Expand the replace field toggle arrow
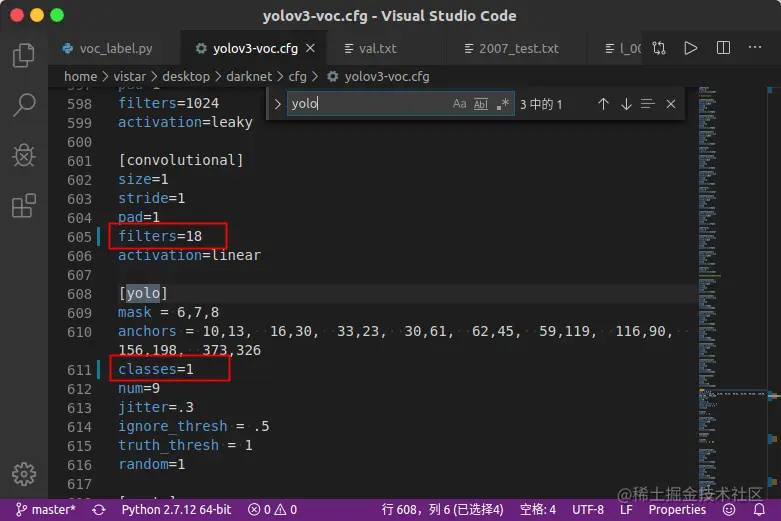Image resolution: width=781 pixels, height=521 pixels. point(277,104)
